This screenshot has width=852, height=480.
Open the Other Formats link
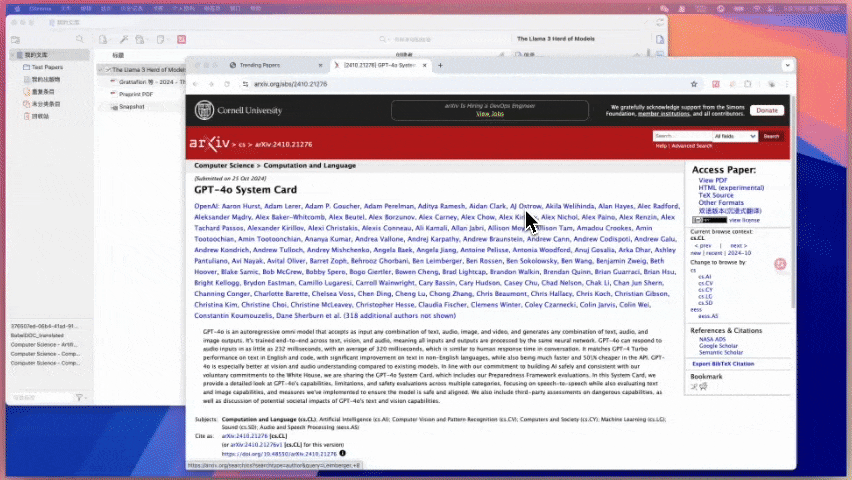(721, 203)
